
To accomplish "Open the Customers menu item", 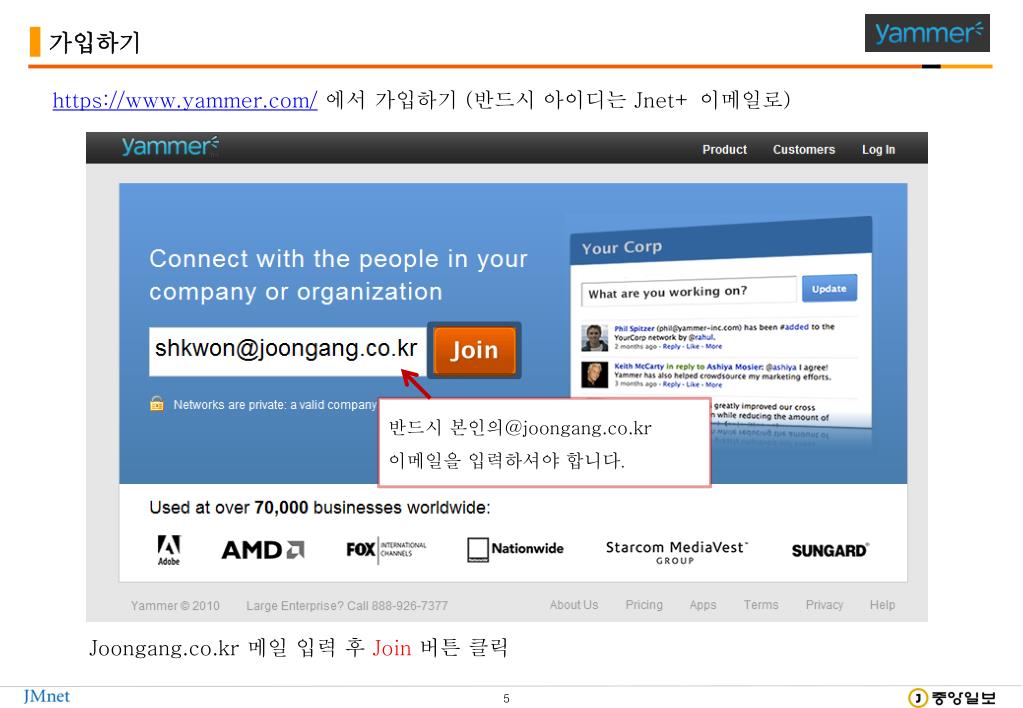I will [x=804, y=149].
